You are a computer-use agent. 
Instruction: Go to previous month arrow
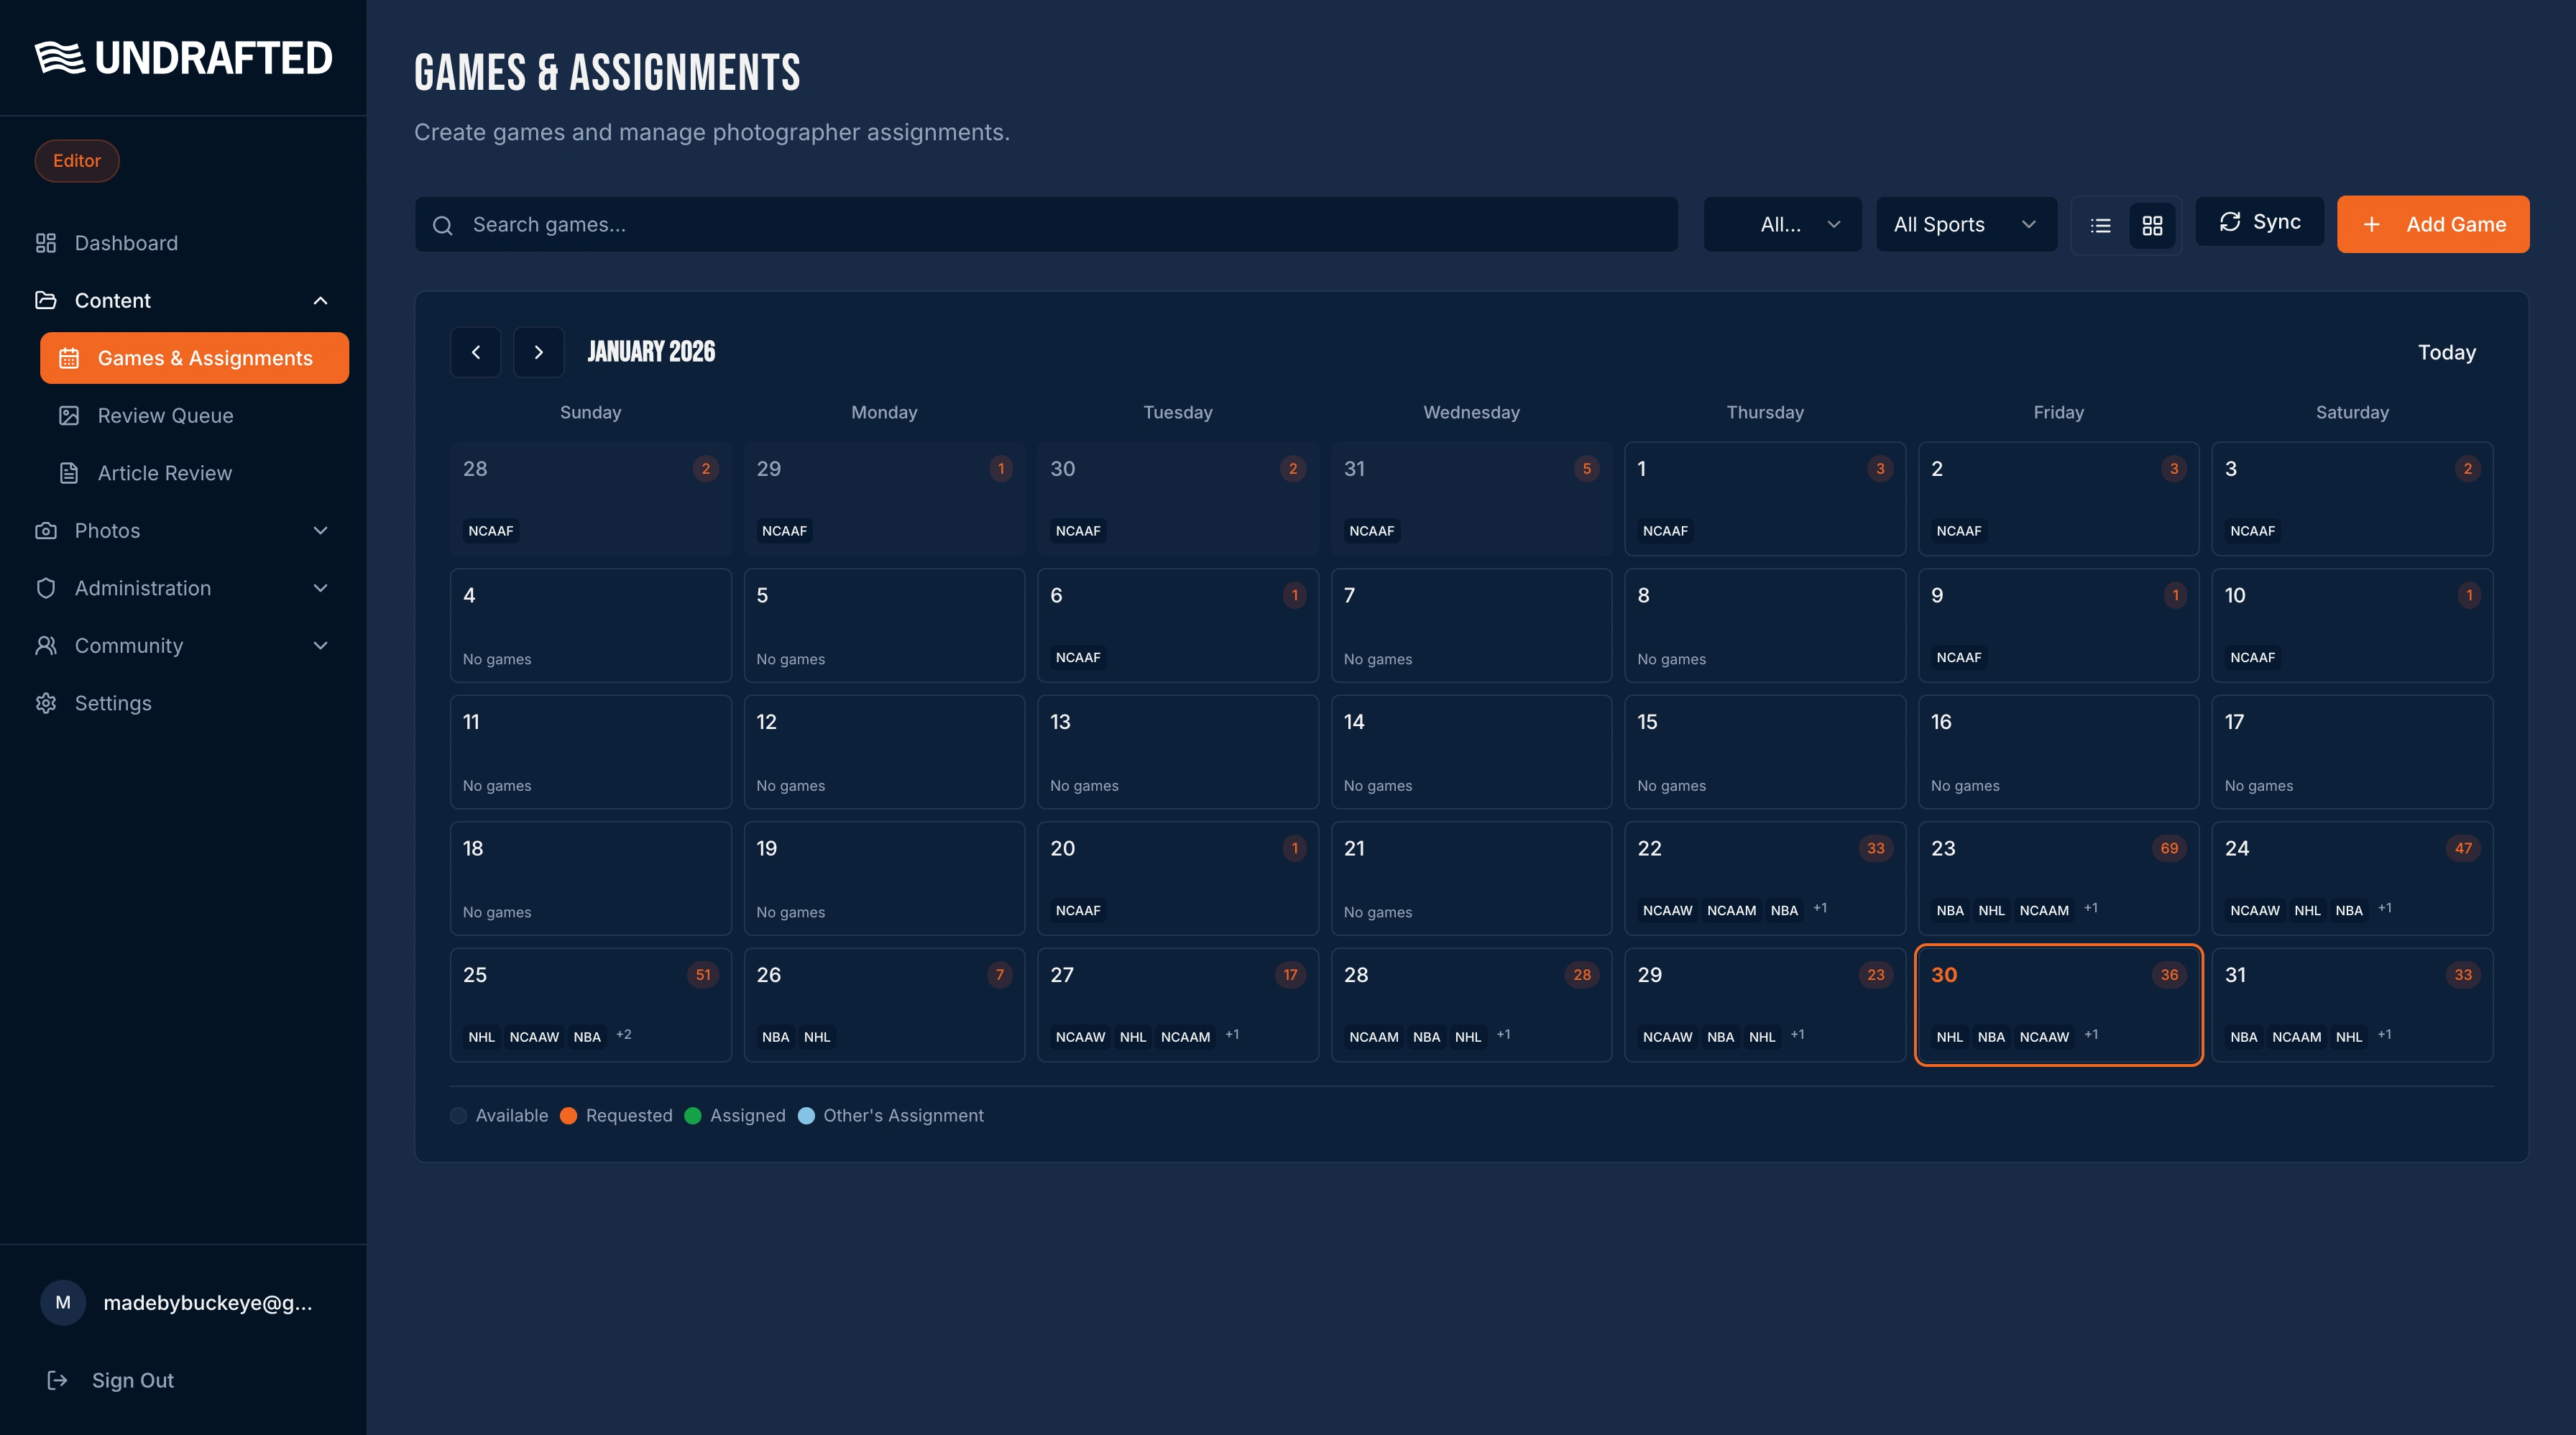point(476,352)
